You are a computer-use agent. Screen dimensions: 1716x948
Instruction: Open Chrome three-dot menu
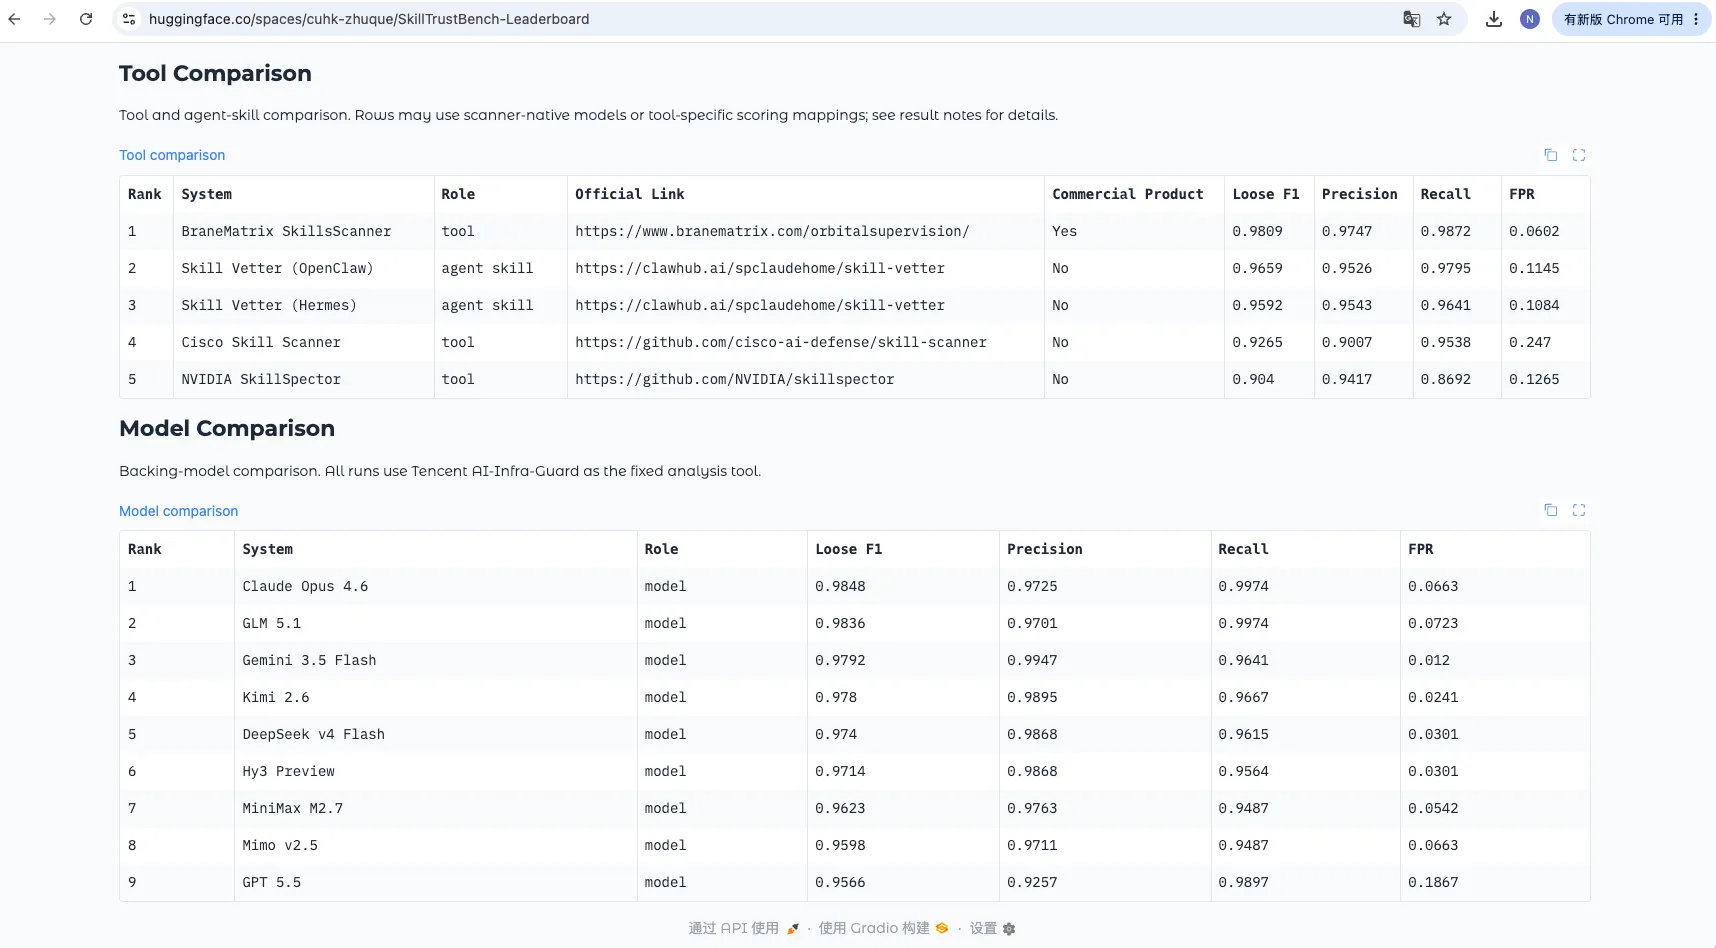click(x=1696, y=19)
